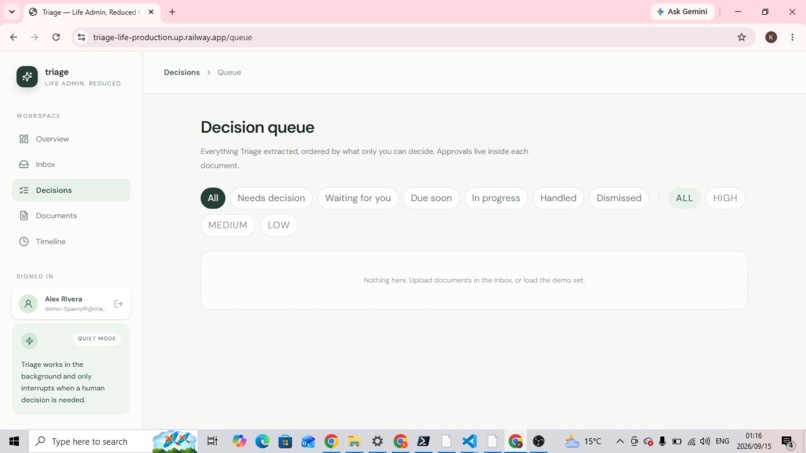The image size is (806, 453).
Task: Show Due soon items
Action: [431, 198]
